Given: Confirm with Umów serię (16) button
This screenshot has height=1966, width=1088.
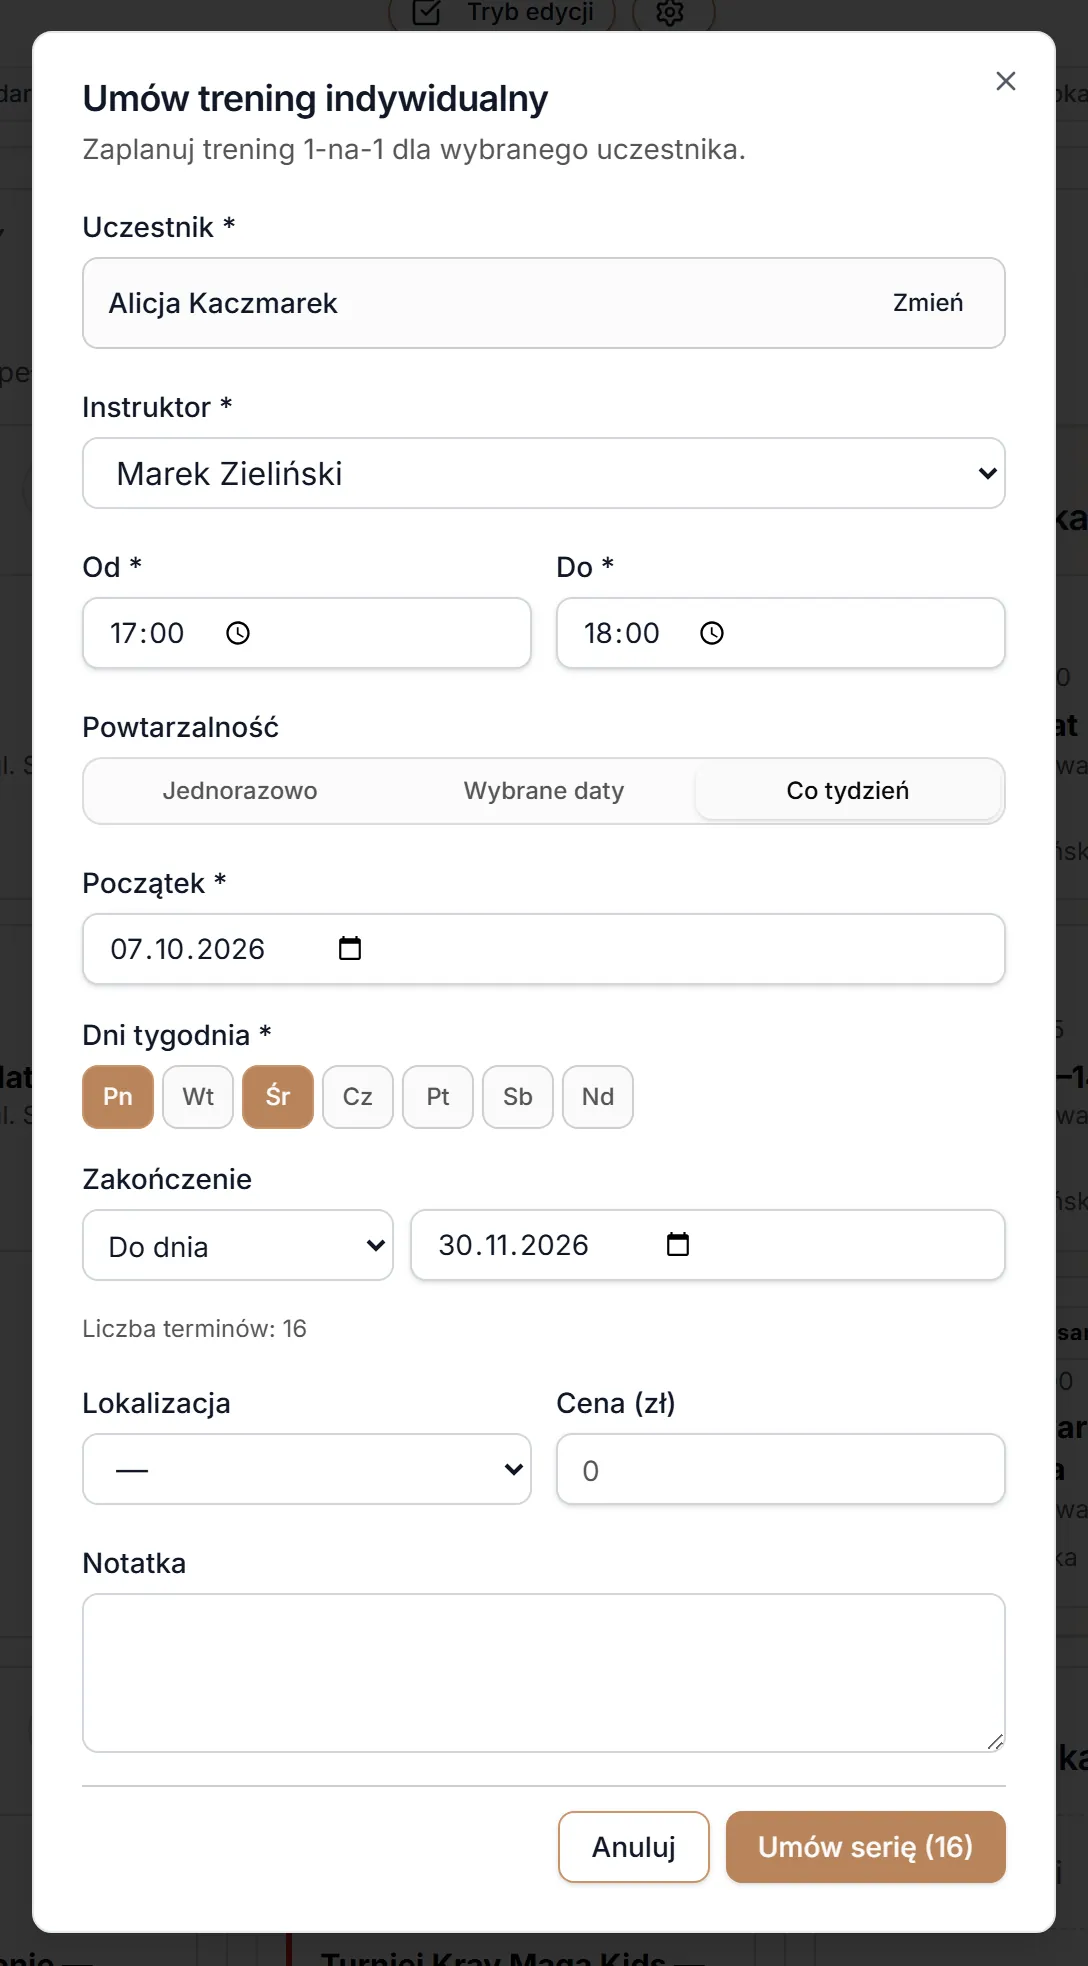Looking at the screenshot, I should pos(866,1847).
